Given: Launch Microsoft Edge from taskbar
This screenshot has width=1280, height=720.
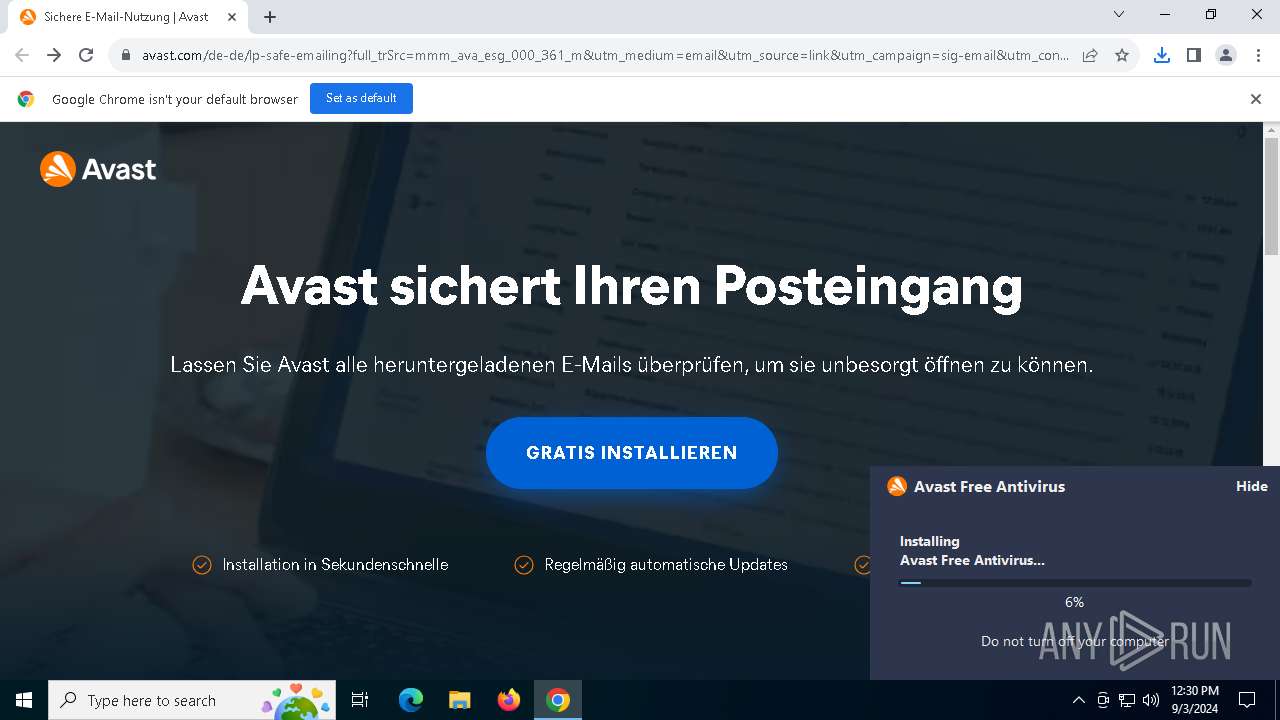Looking at the screenshot, I should click(x=411, y=700).
